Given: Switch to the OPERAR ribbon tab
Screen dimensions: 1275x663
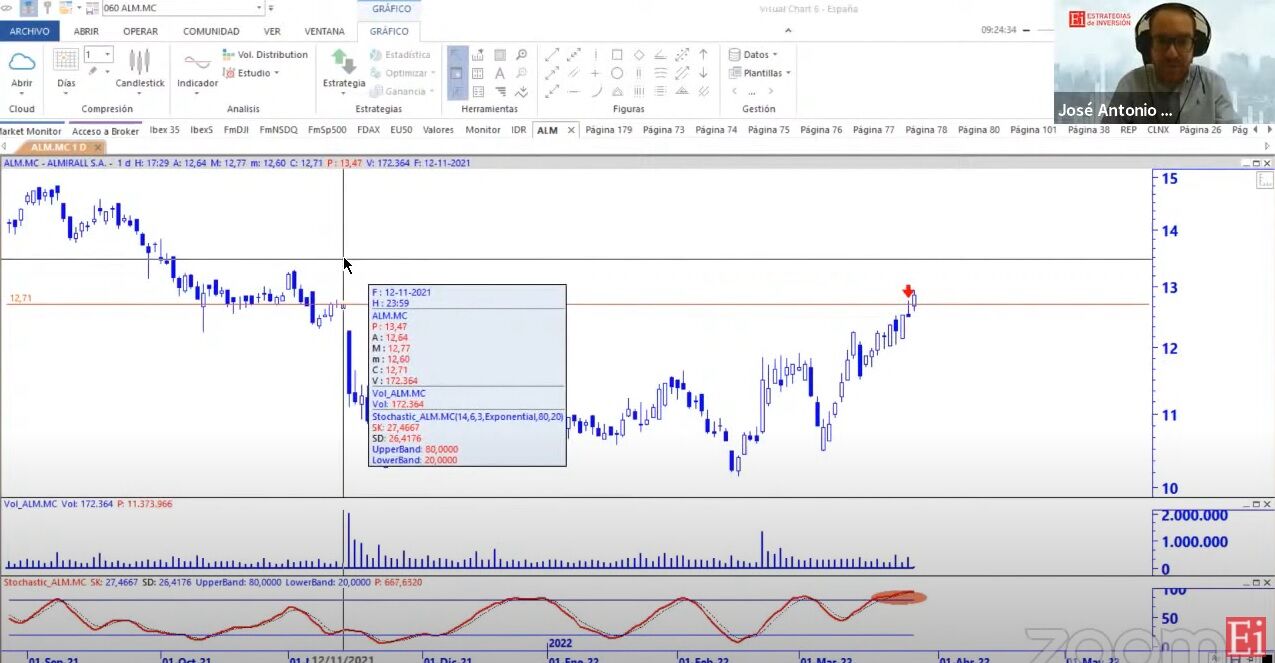Looking at the screenshot, I should pyautogui.click(x=140, y=31).
